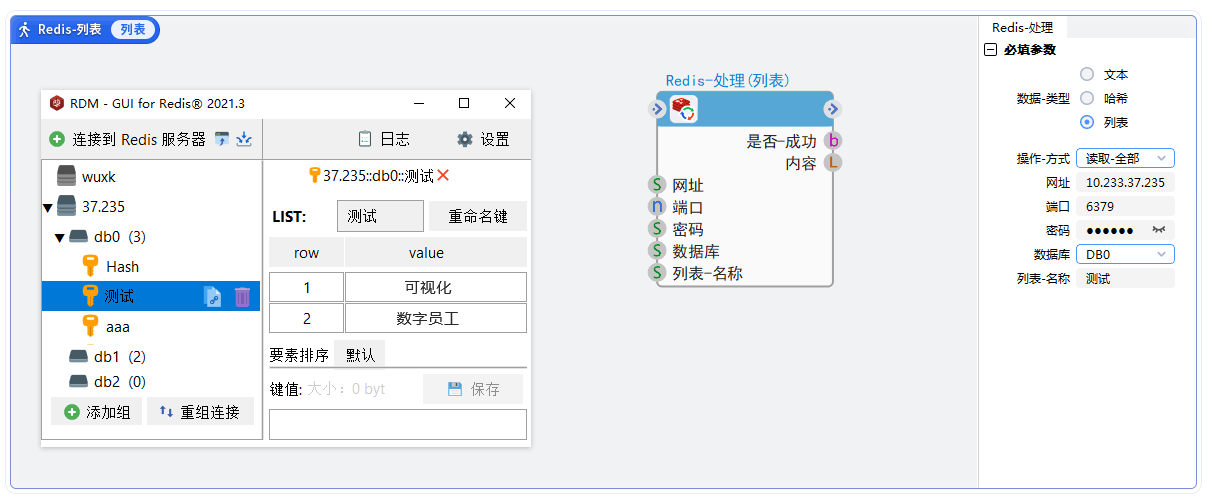The image size is (1212, 500).
Task: Switch to the 37.235::db0::测试 key tab
Action: [x=372, y=175]
